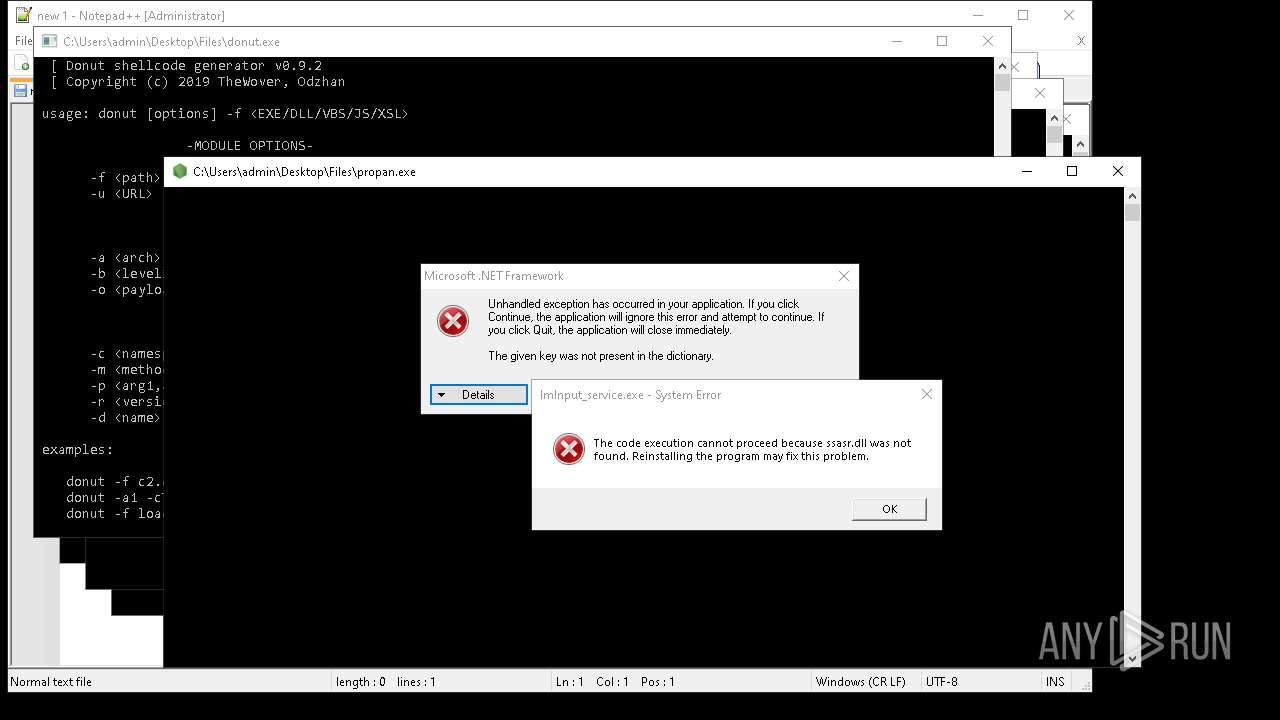Image resolution: width=1280 pixels, height=720 pixels.
Task: Click the '-MODULE OPTIONS-' heading in donut console
Action: pyautogui.click(x=250, y=146)
